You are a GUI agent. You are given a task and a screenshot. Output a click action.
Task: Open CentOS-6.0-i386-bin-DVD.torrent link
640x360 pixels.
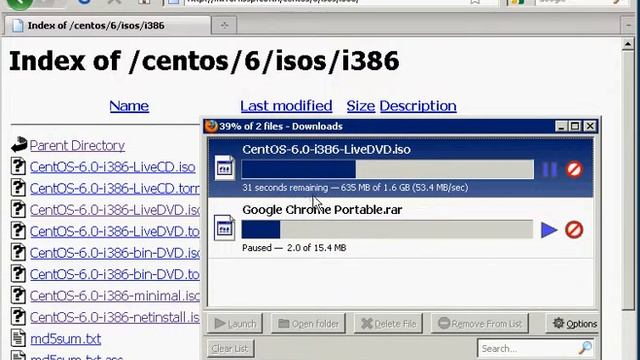tap(115, 274)
